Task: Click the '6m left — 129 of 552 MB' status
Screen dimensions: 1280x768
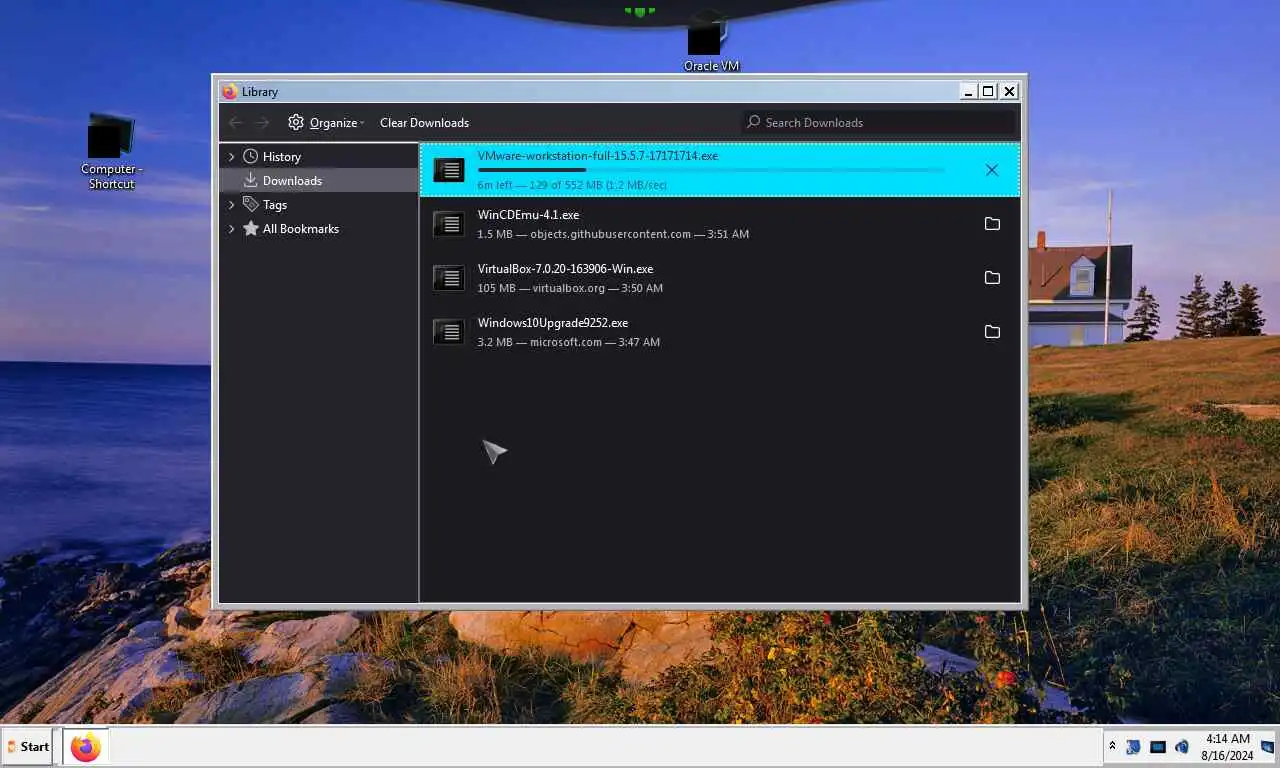Action: click(572, 185)
